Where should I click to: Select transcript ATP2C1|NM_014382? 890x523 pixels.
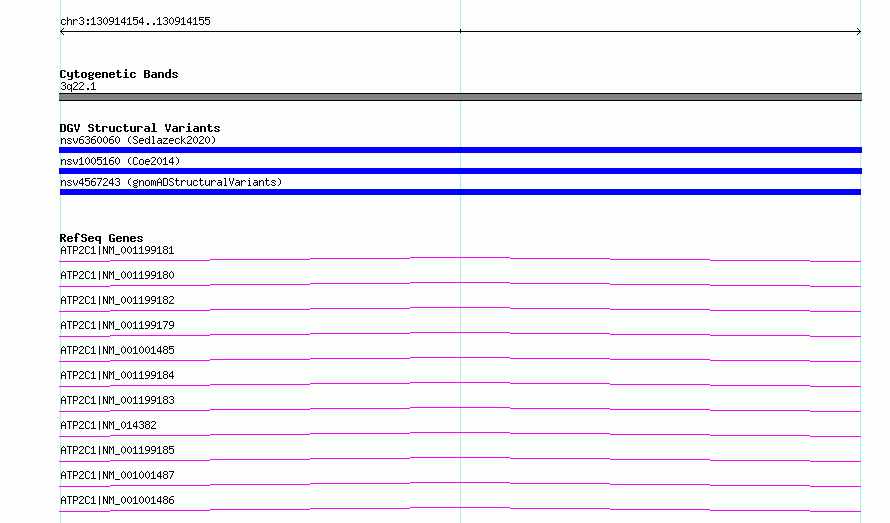(x=108, y=425)
